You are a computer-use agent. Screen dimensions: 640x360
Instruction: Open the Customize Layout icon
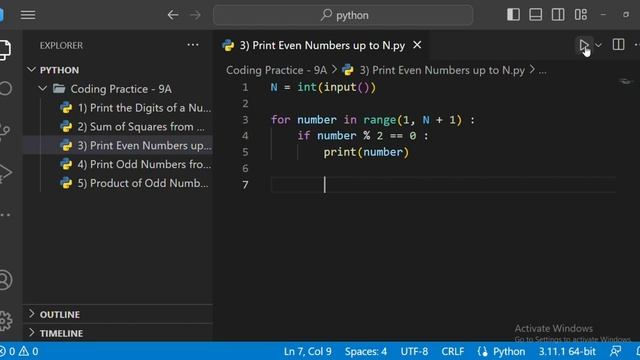point(580,15)
